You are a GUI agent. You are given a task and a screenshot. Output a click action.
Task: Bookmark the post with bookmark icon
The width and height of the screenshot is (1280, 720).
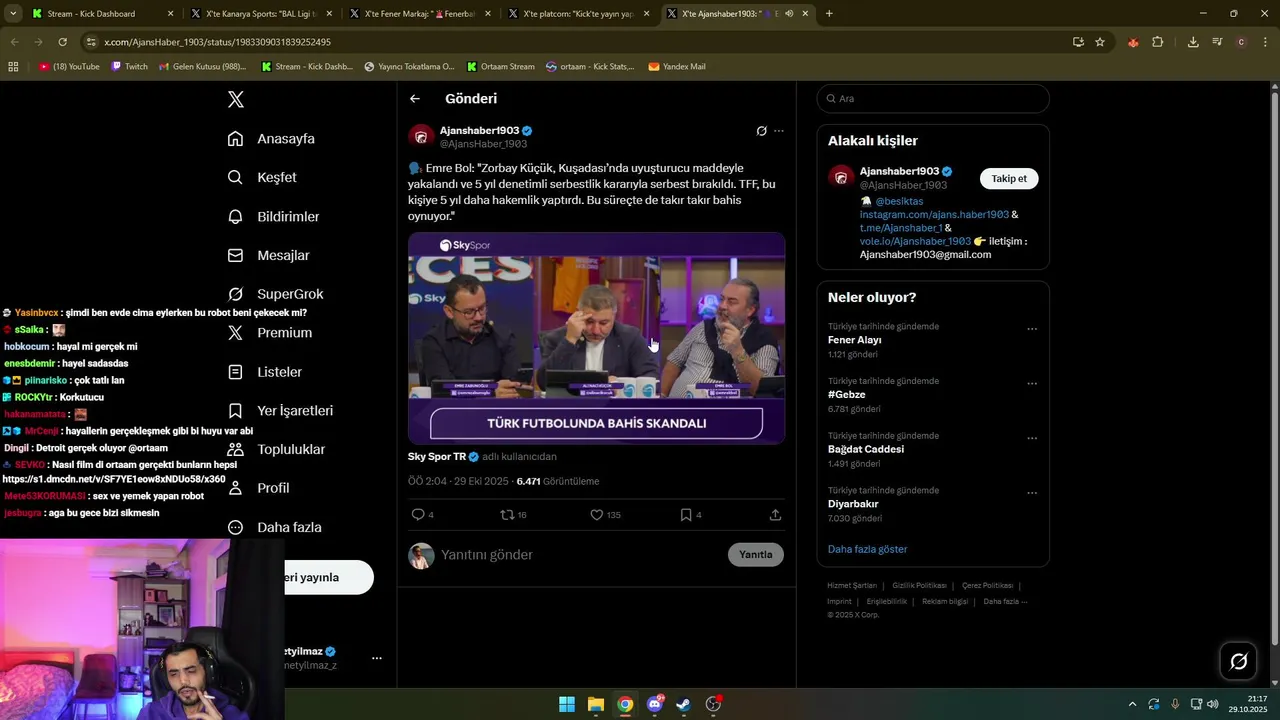click(686, 515)
